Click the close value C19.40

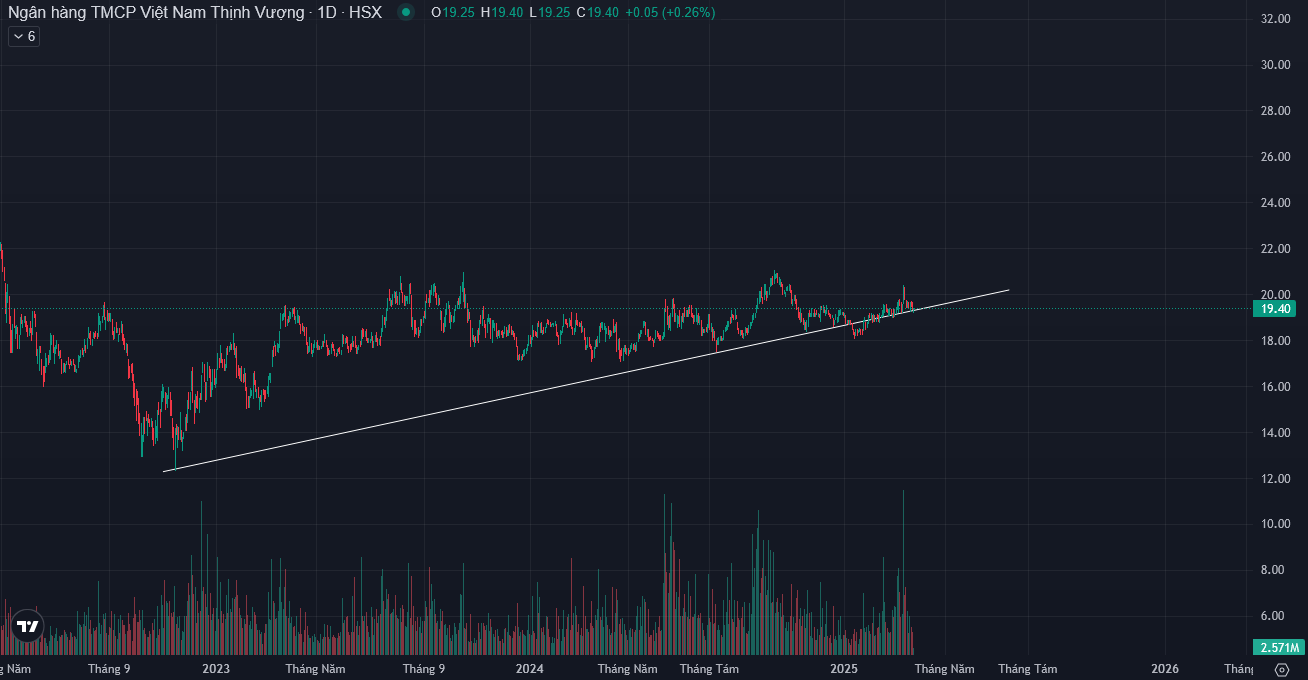coord(596,12)
